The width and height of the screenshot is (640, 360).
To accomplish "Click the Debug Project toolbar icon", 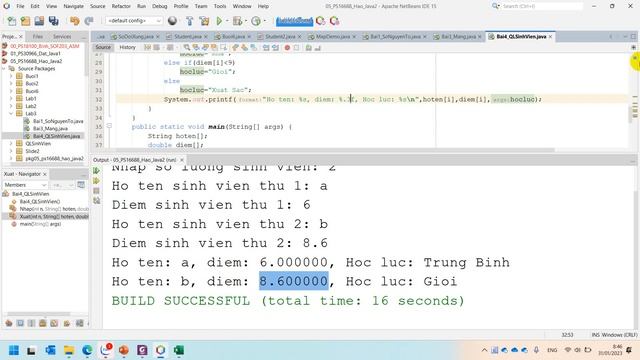I will 237,21.
